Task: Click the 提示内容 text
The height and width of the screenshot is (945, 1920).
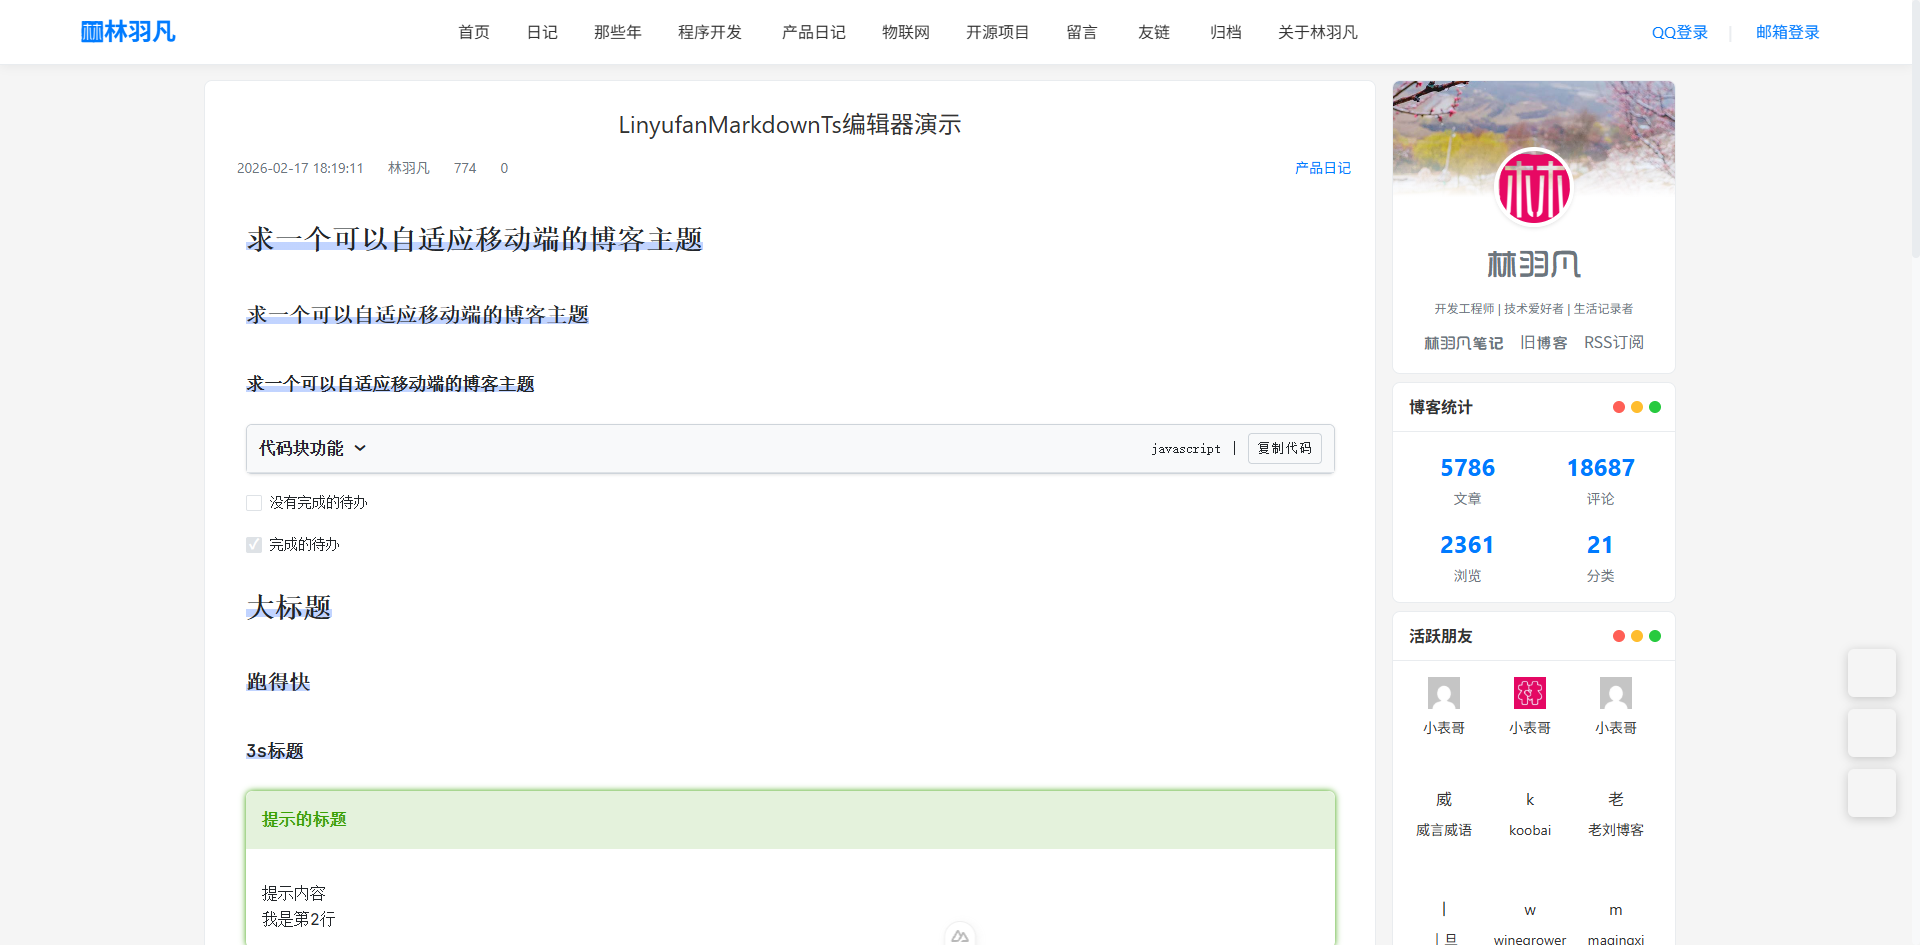Action: pos(294,893)
